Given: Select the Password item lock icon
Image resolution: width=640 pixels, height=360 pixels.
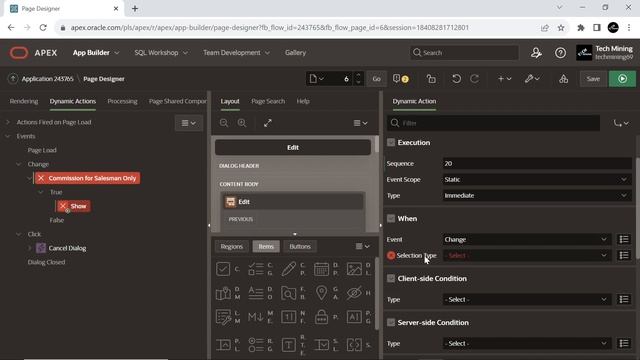Looking at the screenshot, I should (x=321, y=317).
